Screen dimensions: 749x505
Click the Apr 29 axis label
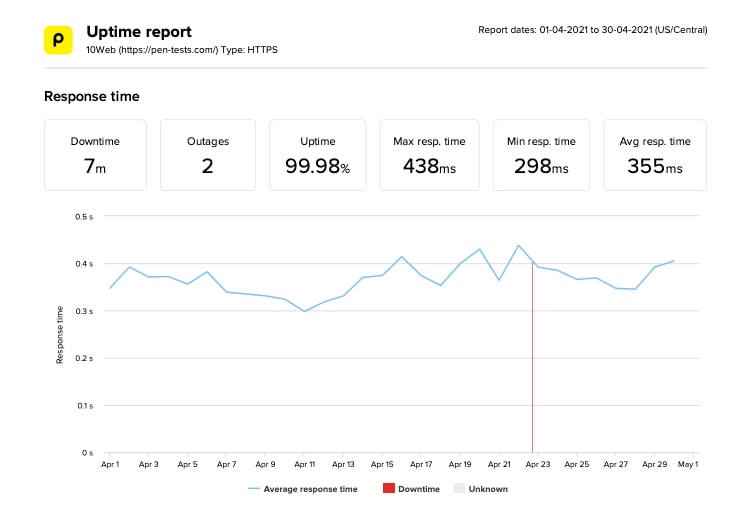654,464
